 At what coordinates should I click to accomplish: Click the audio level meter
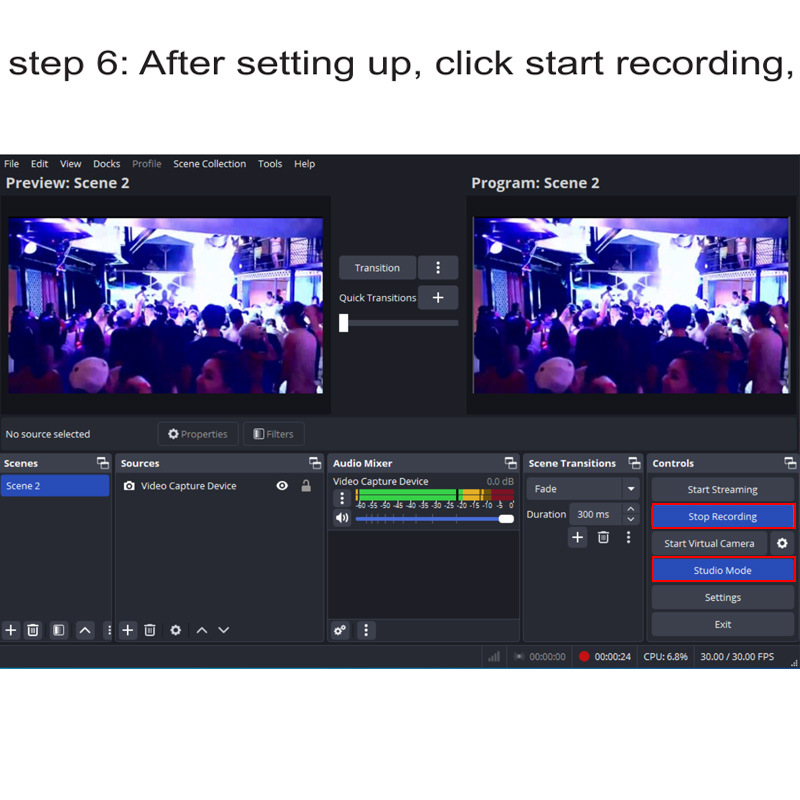(434, 495)
